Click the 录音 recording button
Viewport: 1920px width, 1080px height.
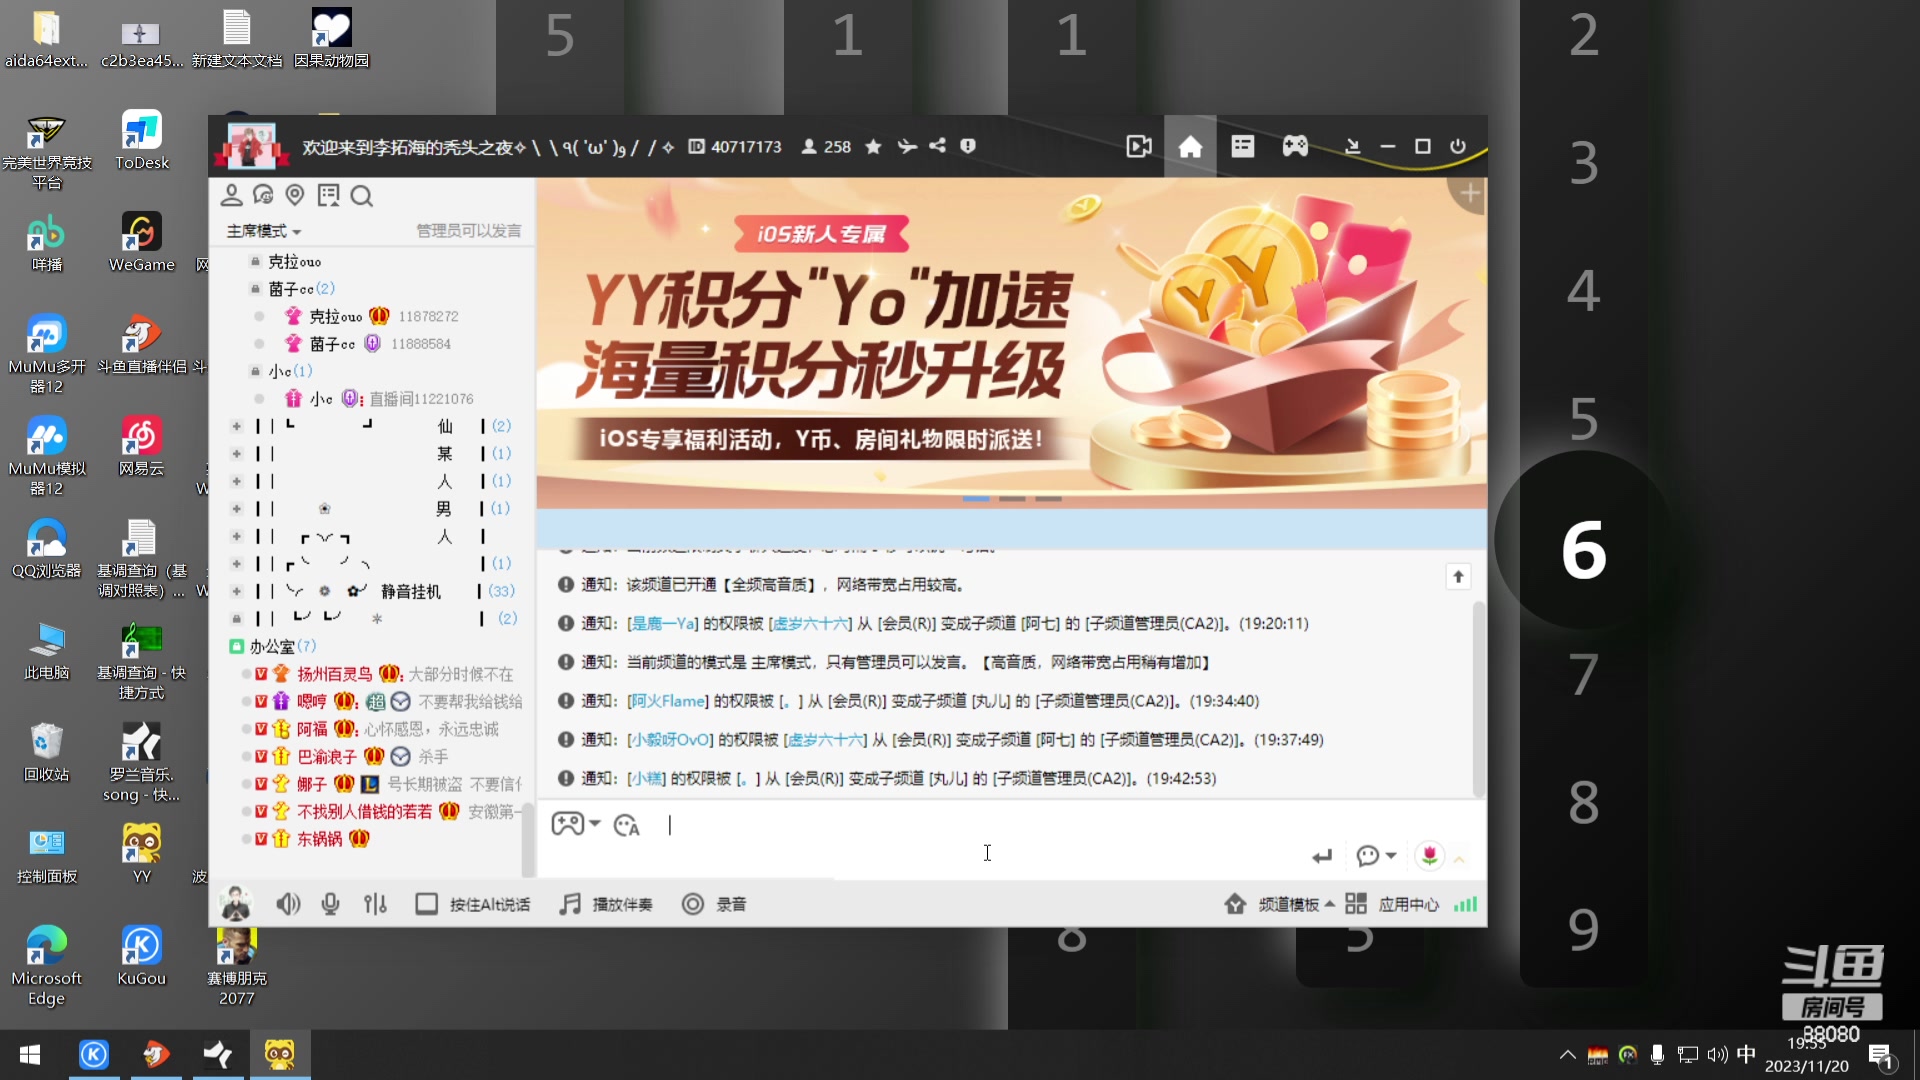click(714, 903)
